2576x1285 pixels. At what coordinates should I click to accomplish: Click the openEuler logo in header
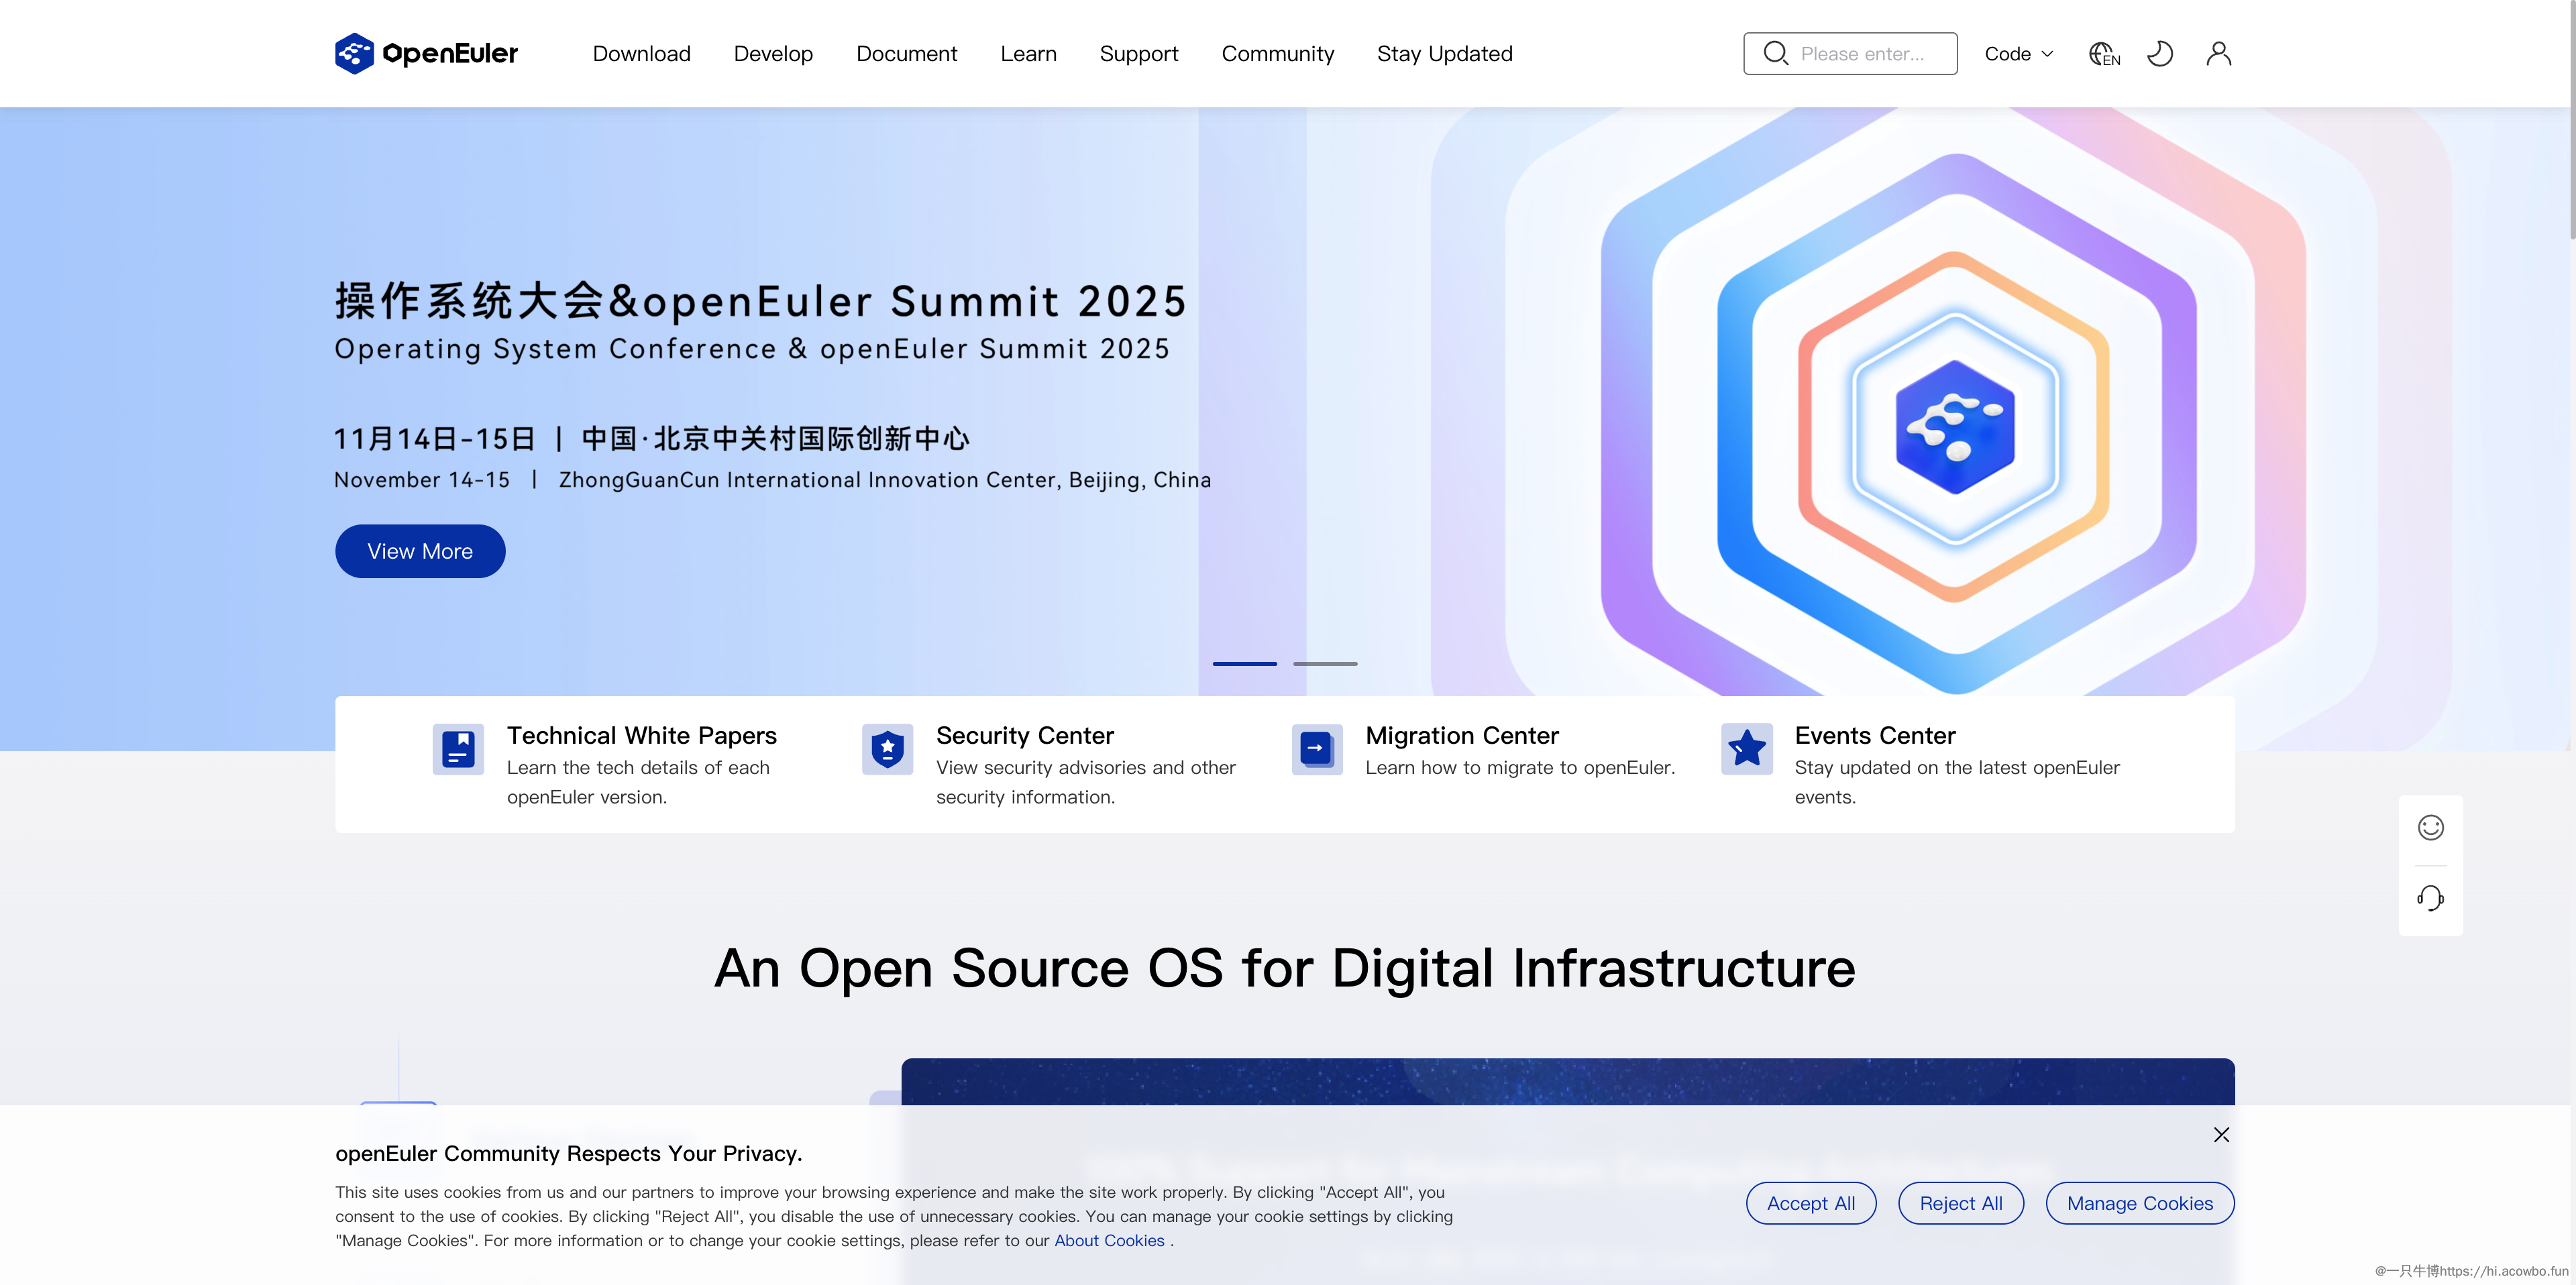426,53
